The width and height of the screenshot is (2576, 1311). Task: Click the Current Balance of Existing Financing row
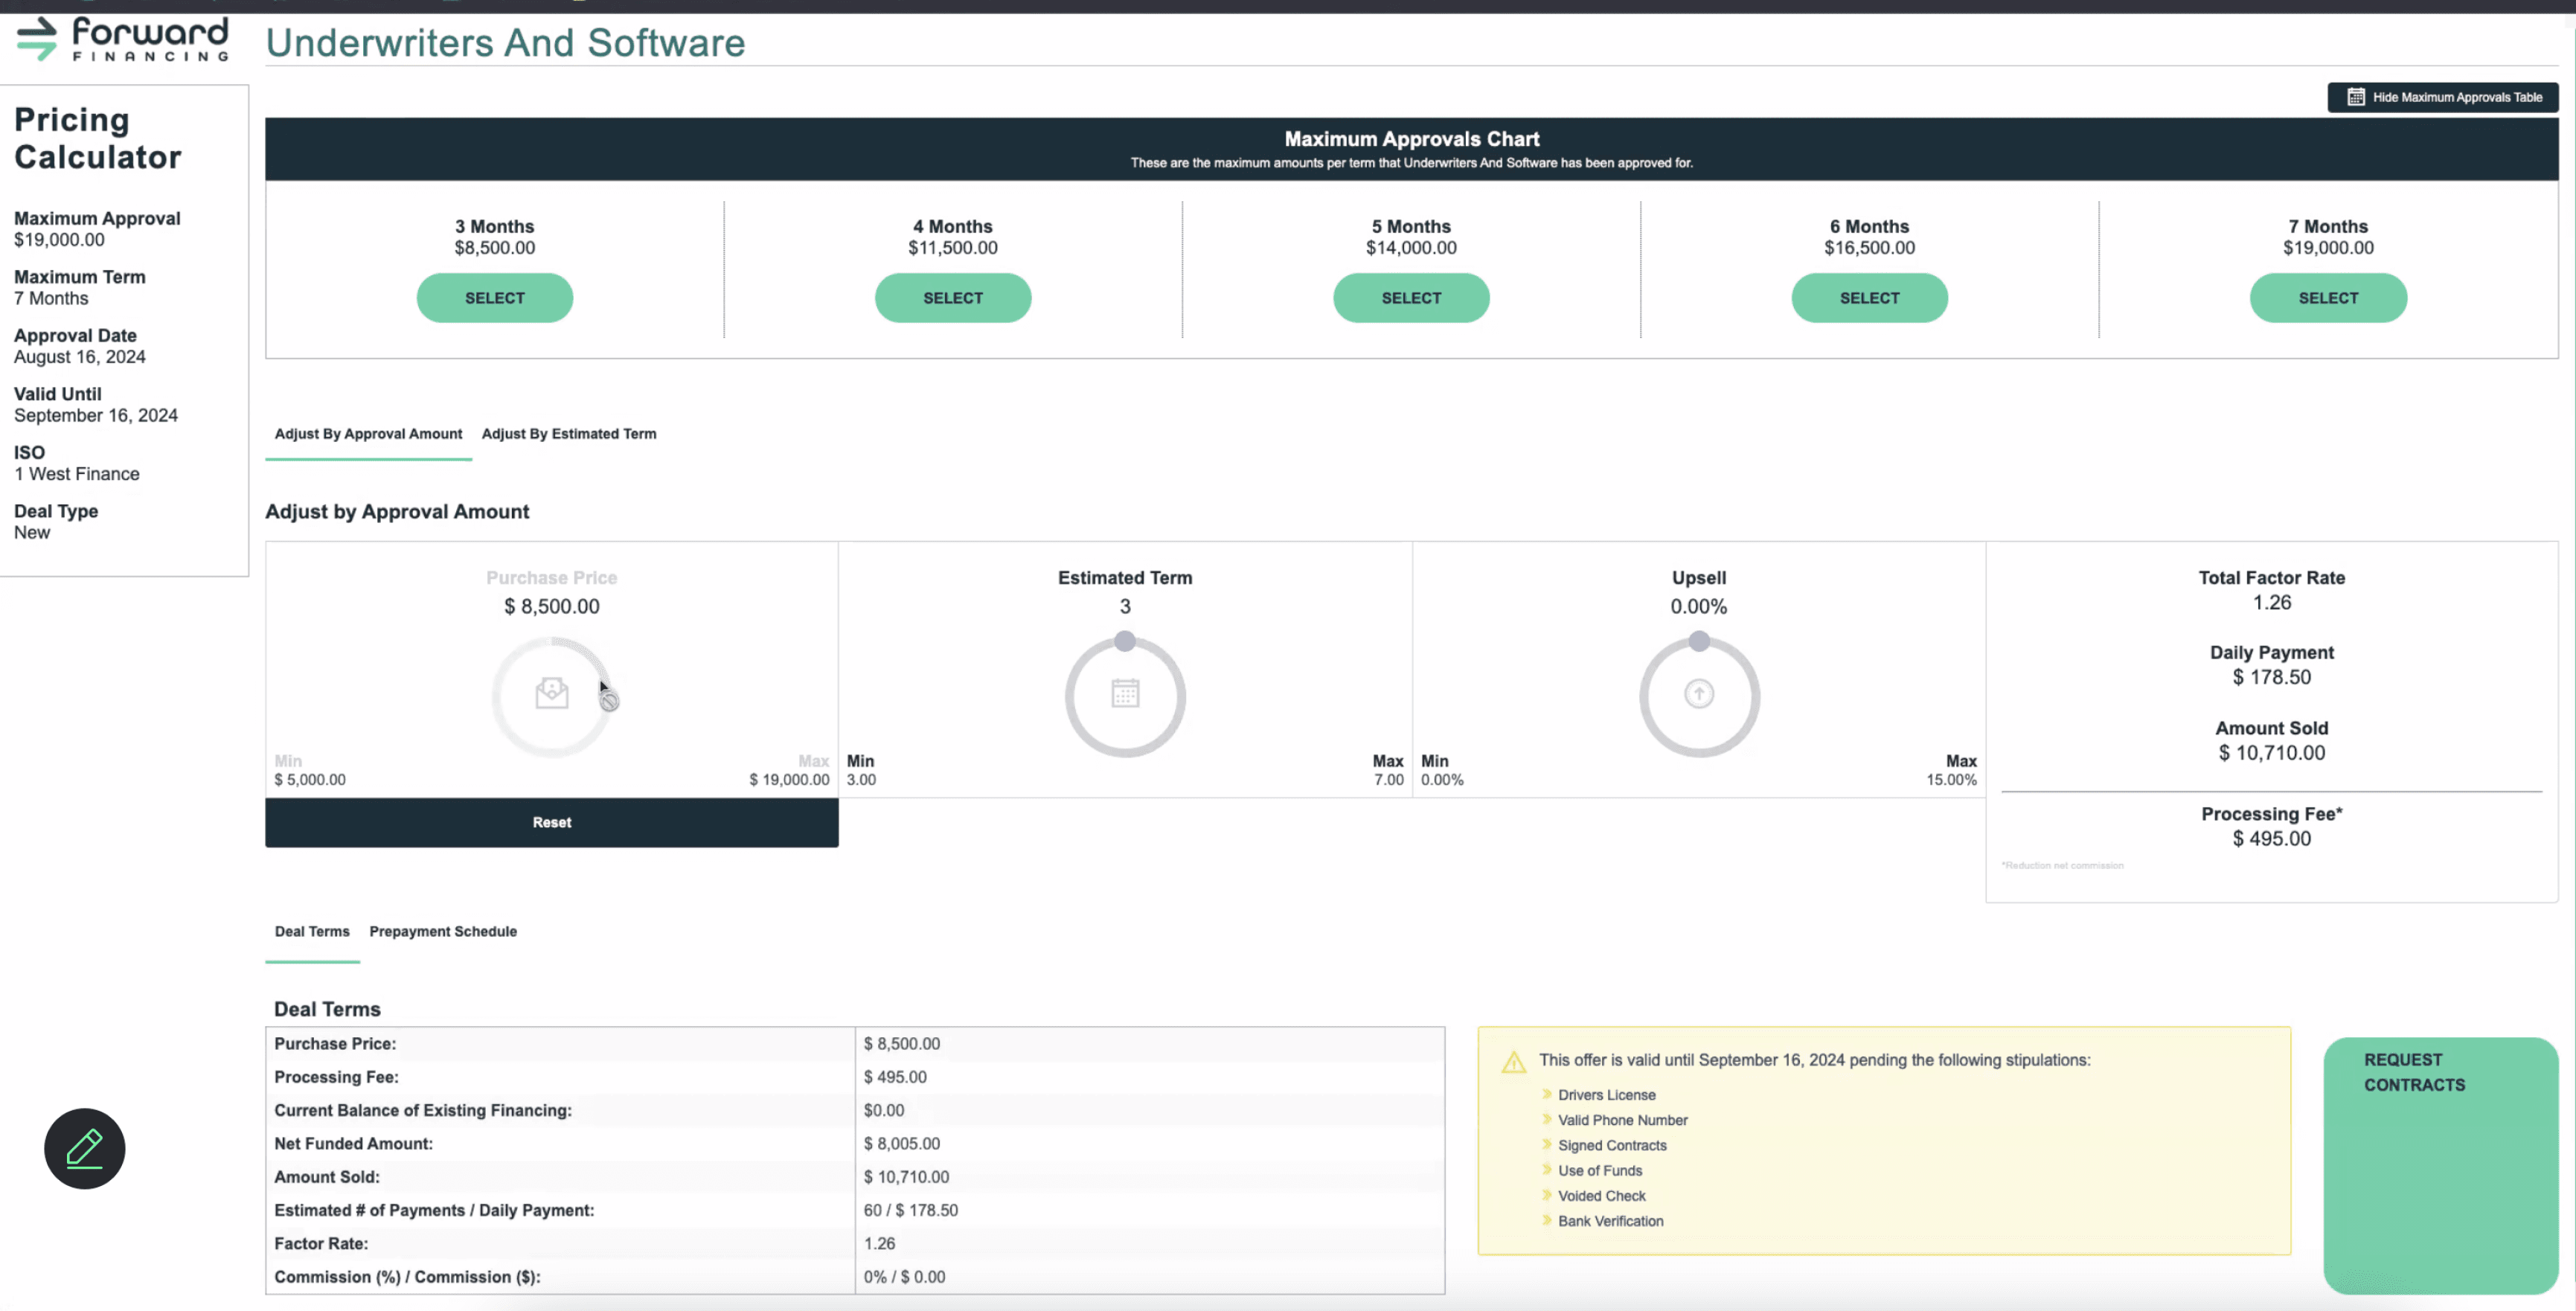coord(855,1111)
